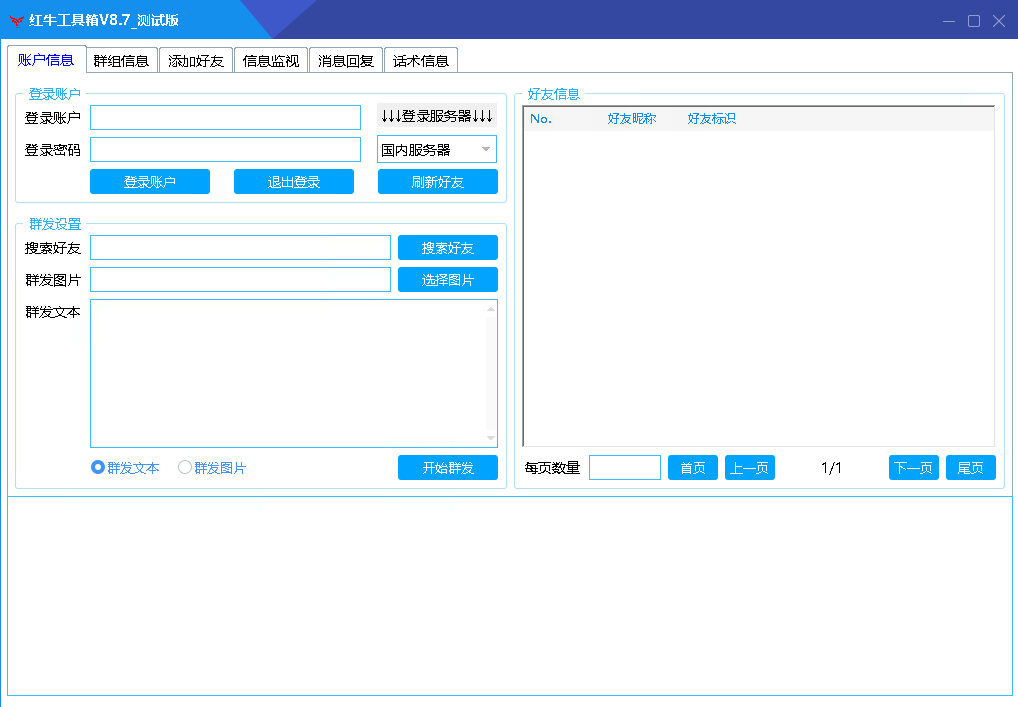
Task: Go to the 信息监视 tab
Action: (271, 61)
